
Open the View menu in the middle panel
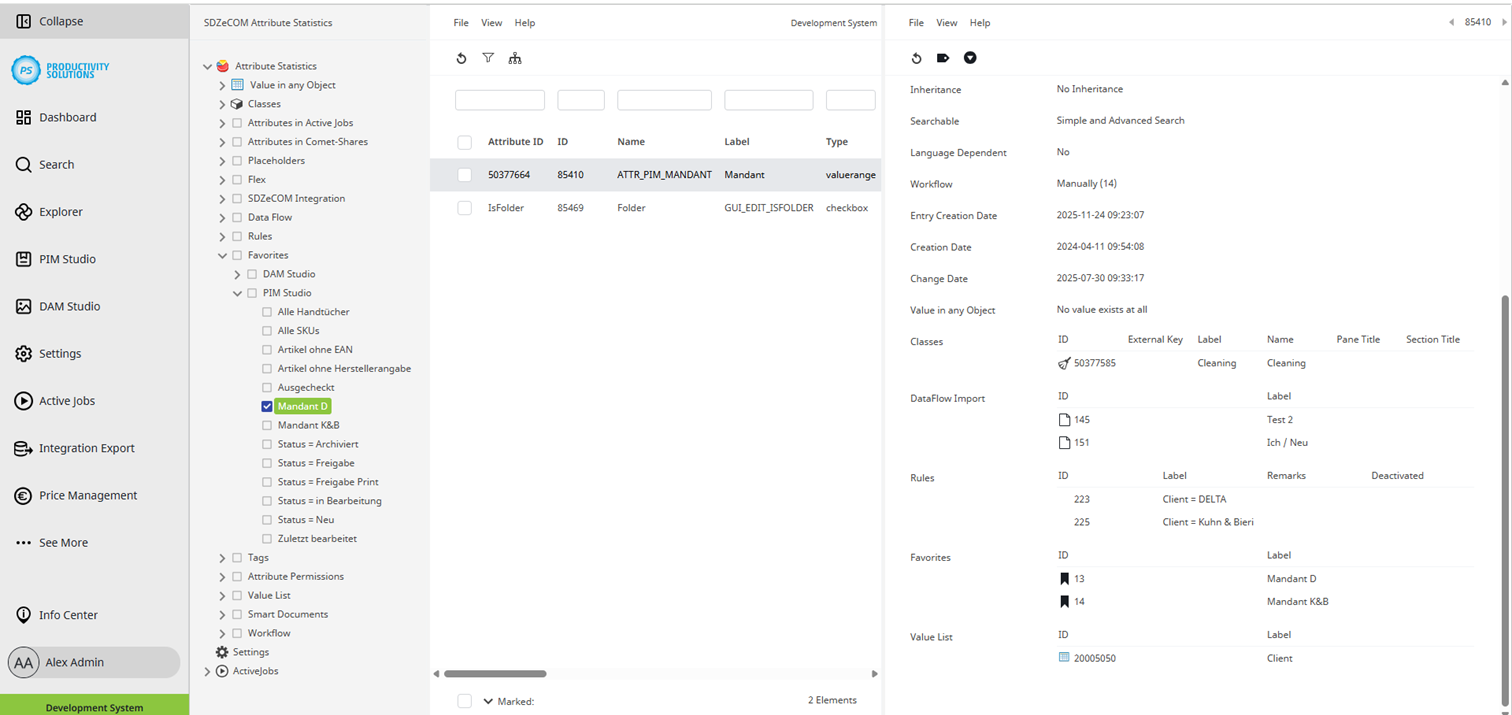[491, 22]
